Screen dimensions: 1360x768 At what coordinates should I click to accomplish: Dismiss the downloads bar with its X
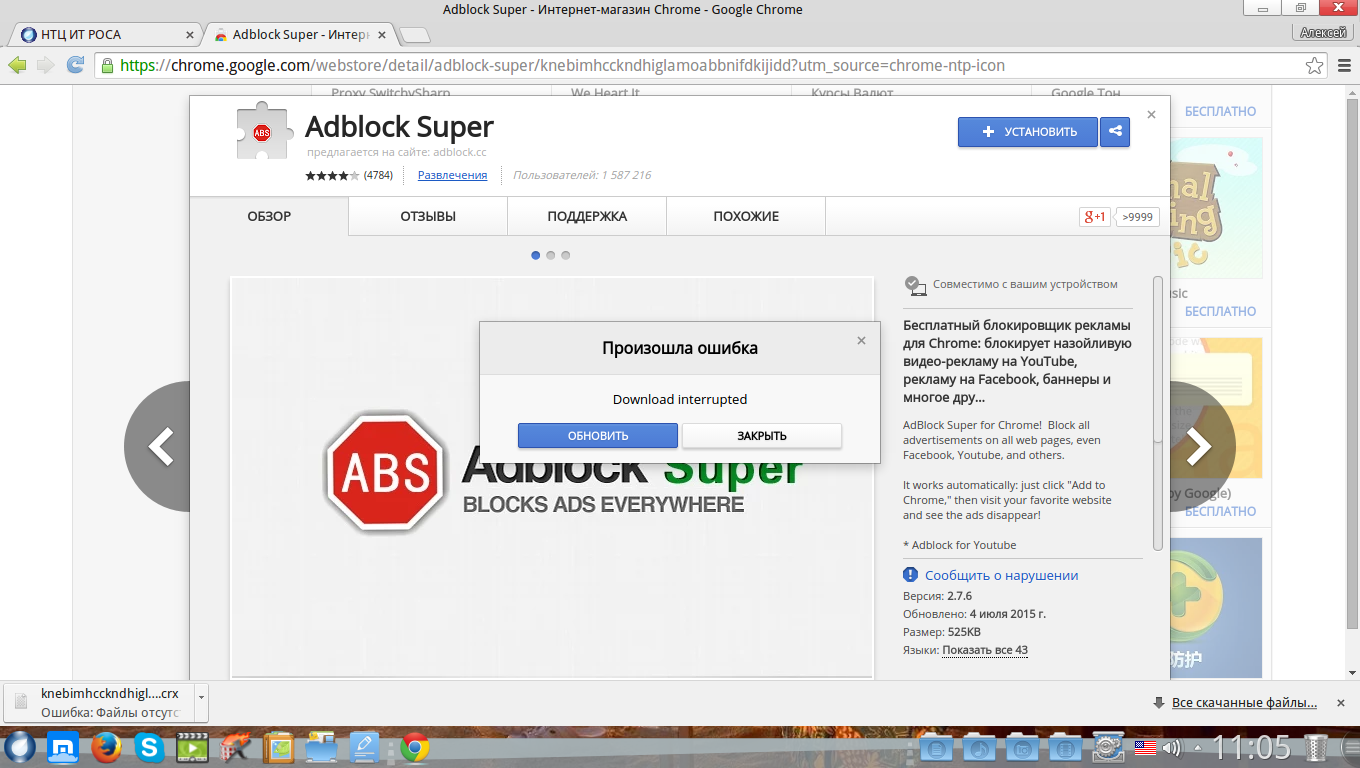[1341, 703]
